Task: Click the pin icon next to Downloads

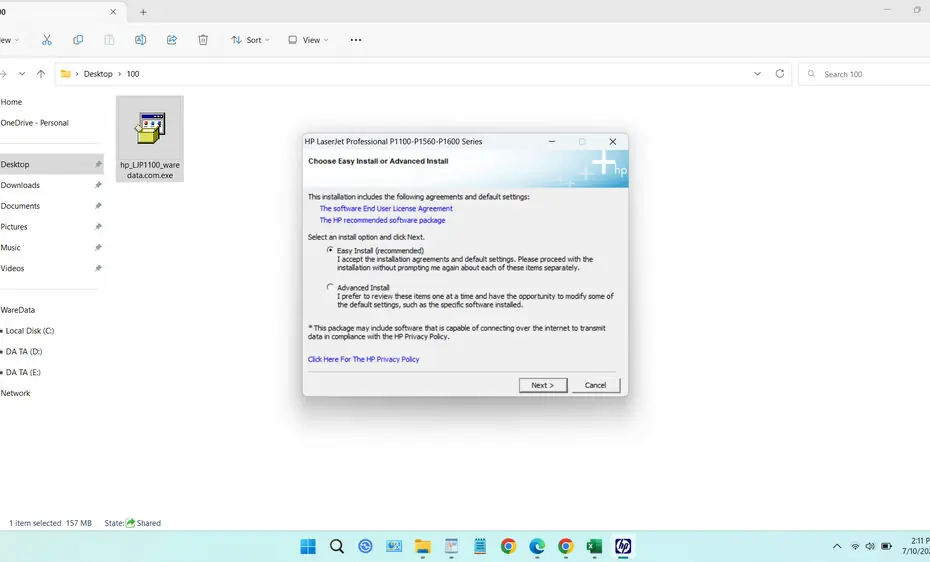Action: coord(98,185)
